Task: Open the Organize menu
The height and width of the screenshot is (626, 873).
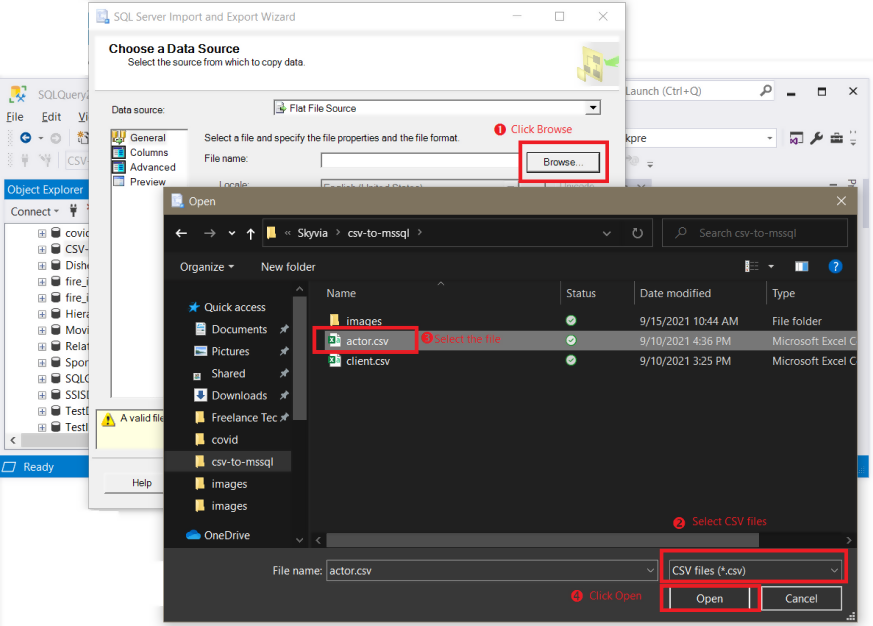Action: click(206, 266)
